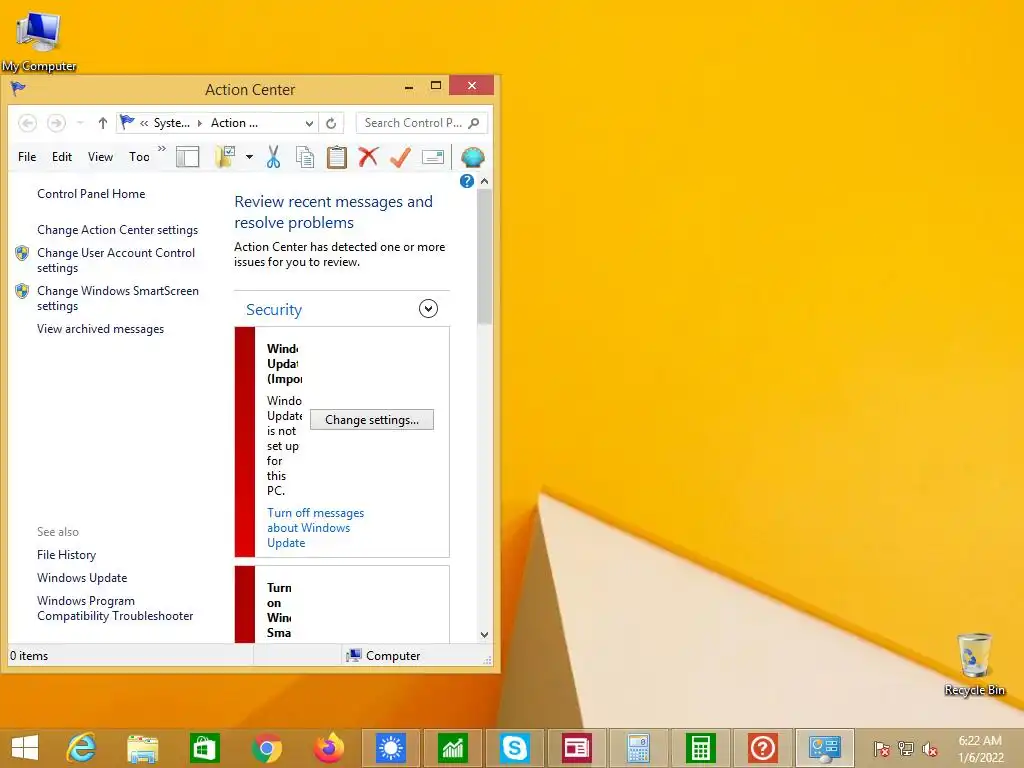Open the recent locations dropdown arrow

click(x=80, y=123)
